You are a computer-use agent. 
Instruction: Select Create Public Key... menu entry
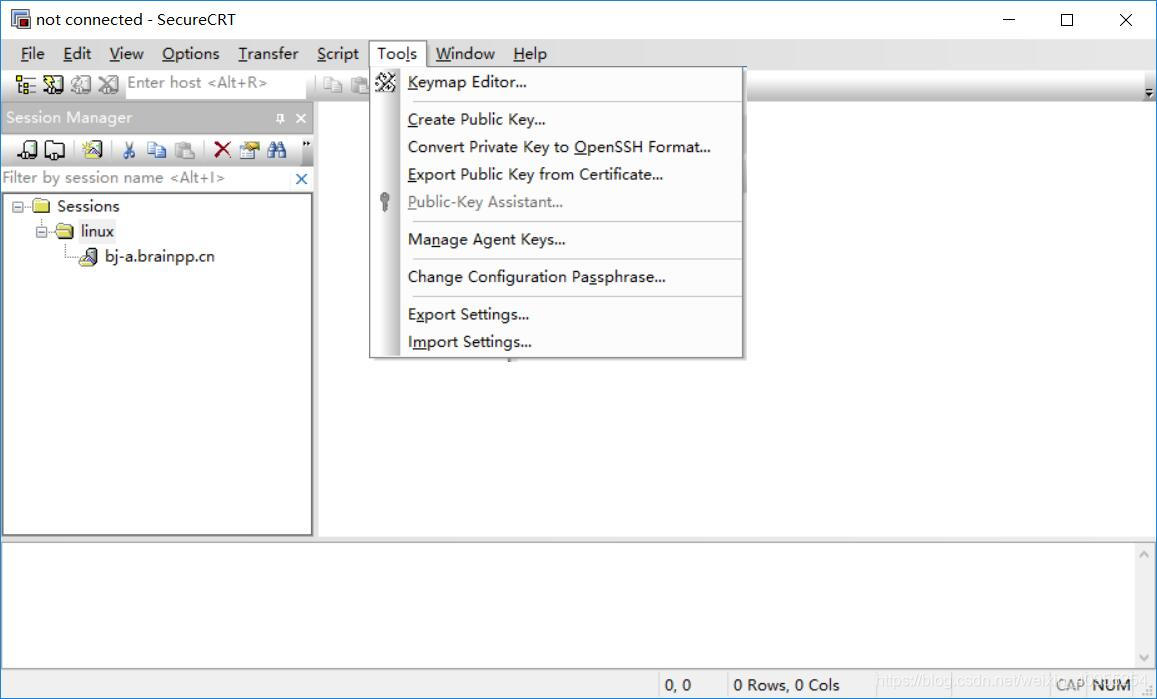tap(557, 120)
